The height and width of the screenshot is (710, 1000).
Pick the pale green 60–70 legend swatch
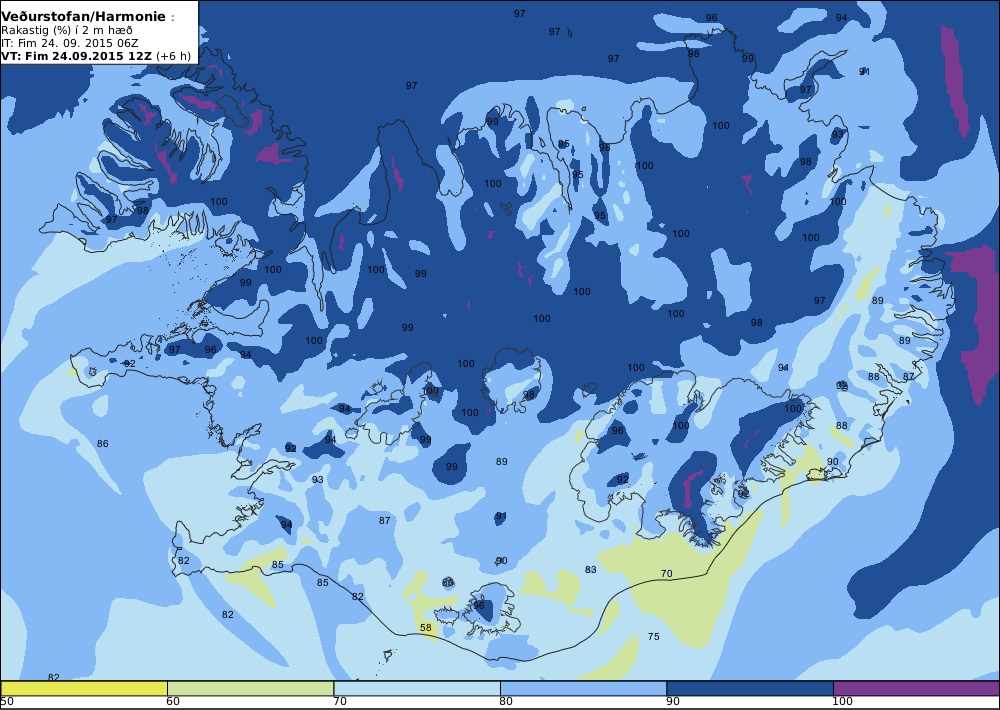tap(250, 688)
